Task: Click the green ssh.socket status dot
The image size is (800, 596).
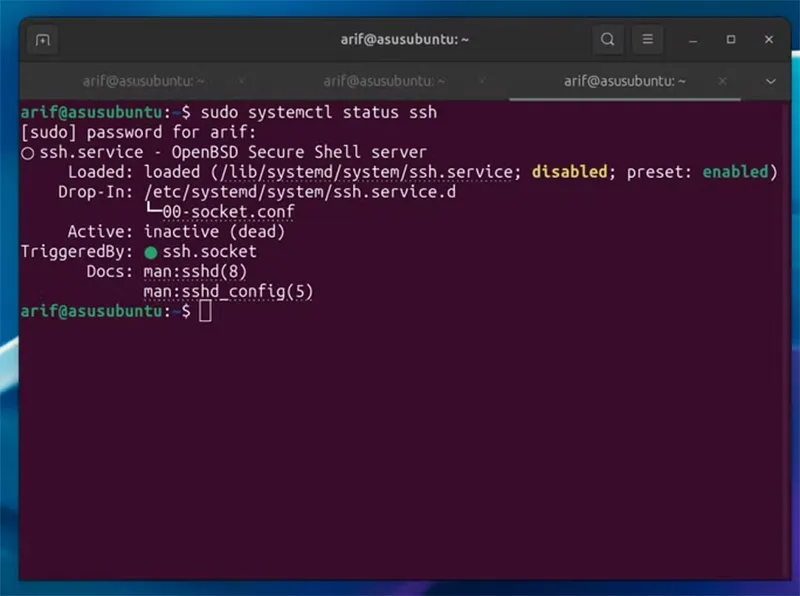Action: pos(152,251)
